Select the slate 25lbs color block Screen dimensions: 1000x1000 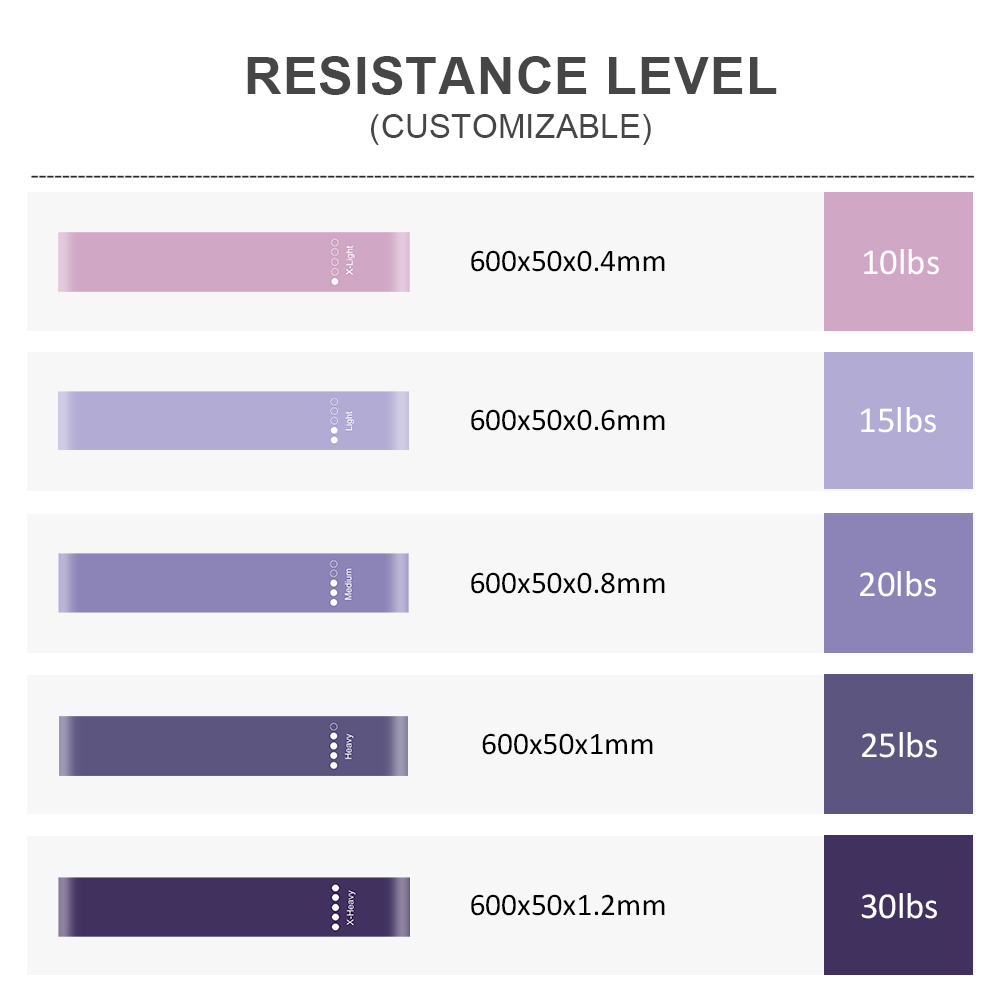[898, 744]
